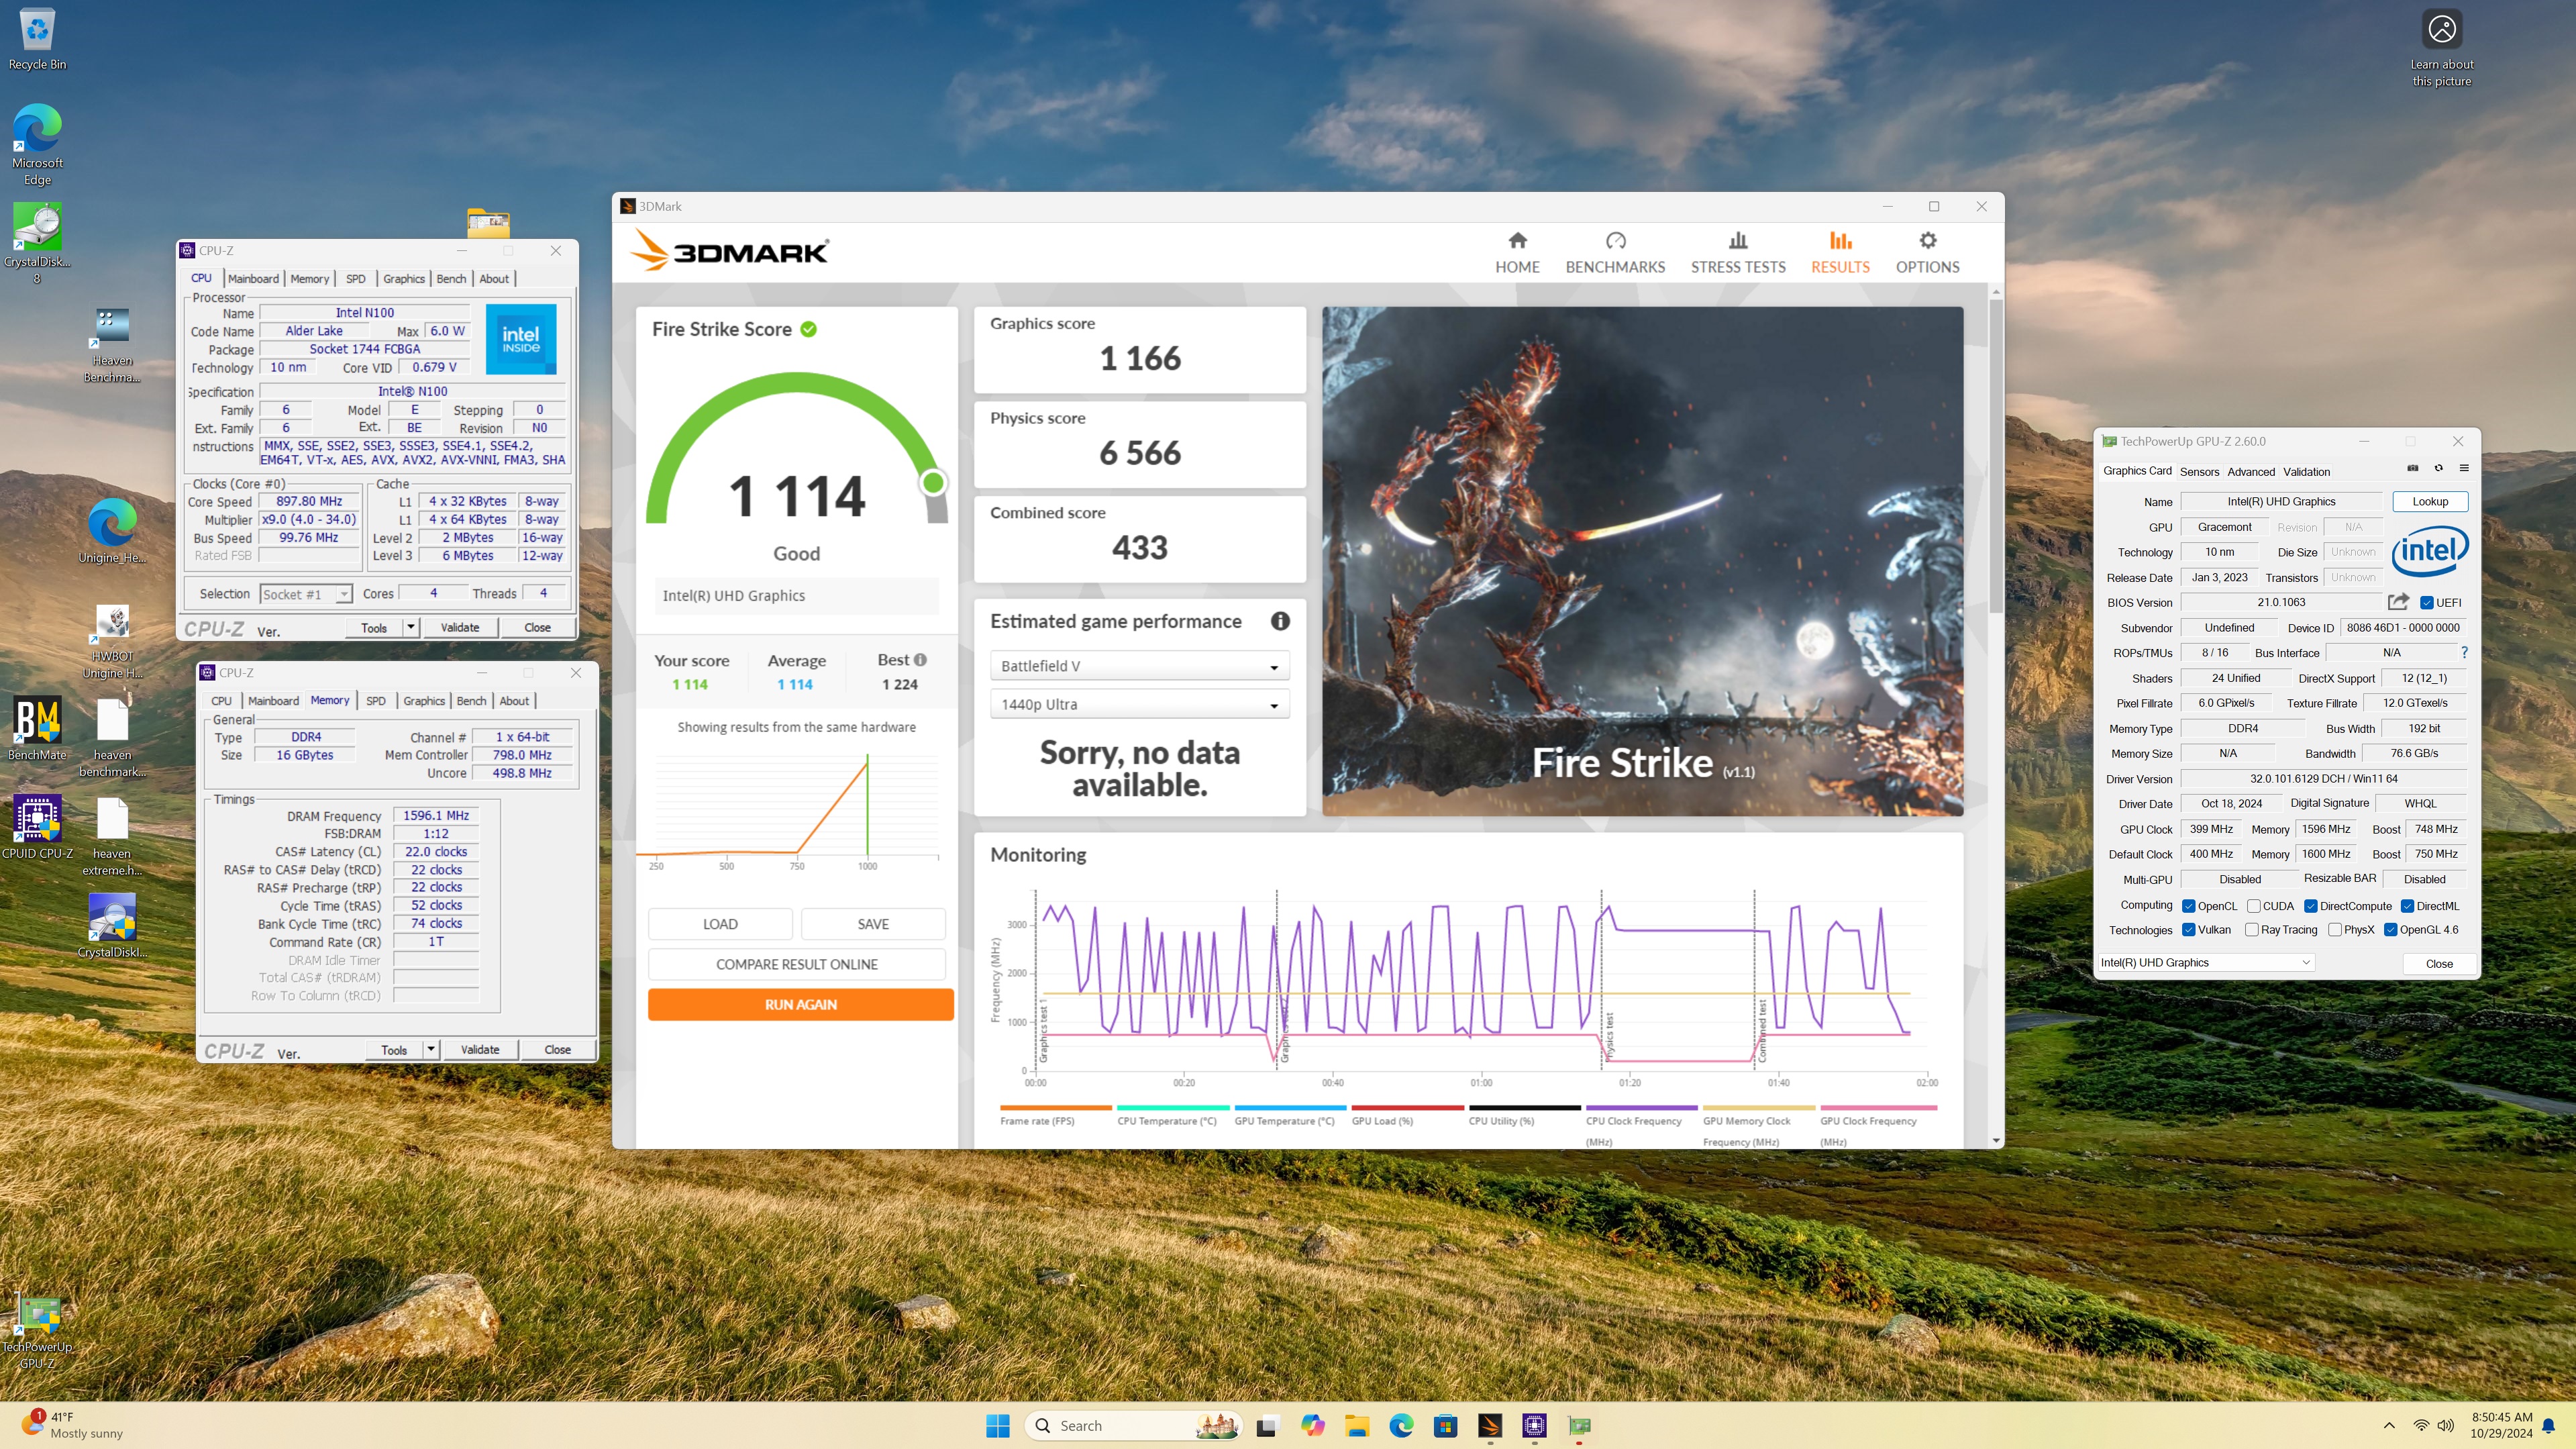
Task: Open Bench tab in upper CPU-Z window
Action: [451, 279]
